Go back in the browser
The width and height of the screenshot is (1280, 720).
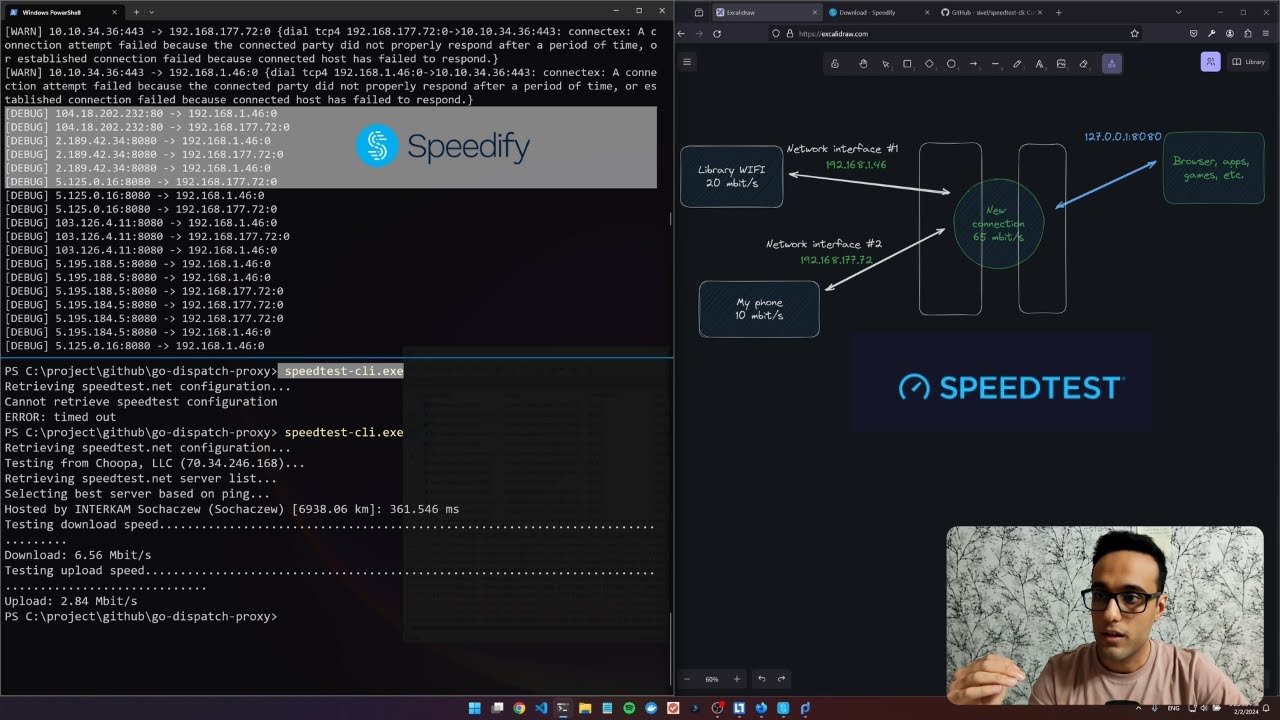pyautogui.click(x=682, y=33)
